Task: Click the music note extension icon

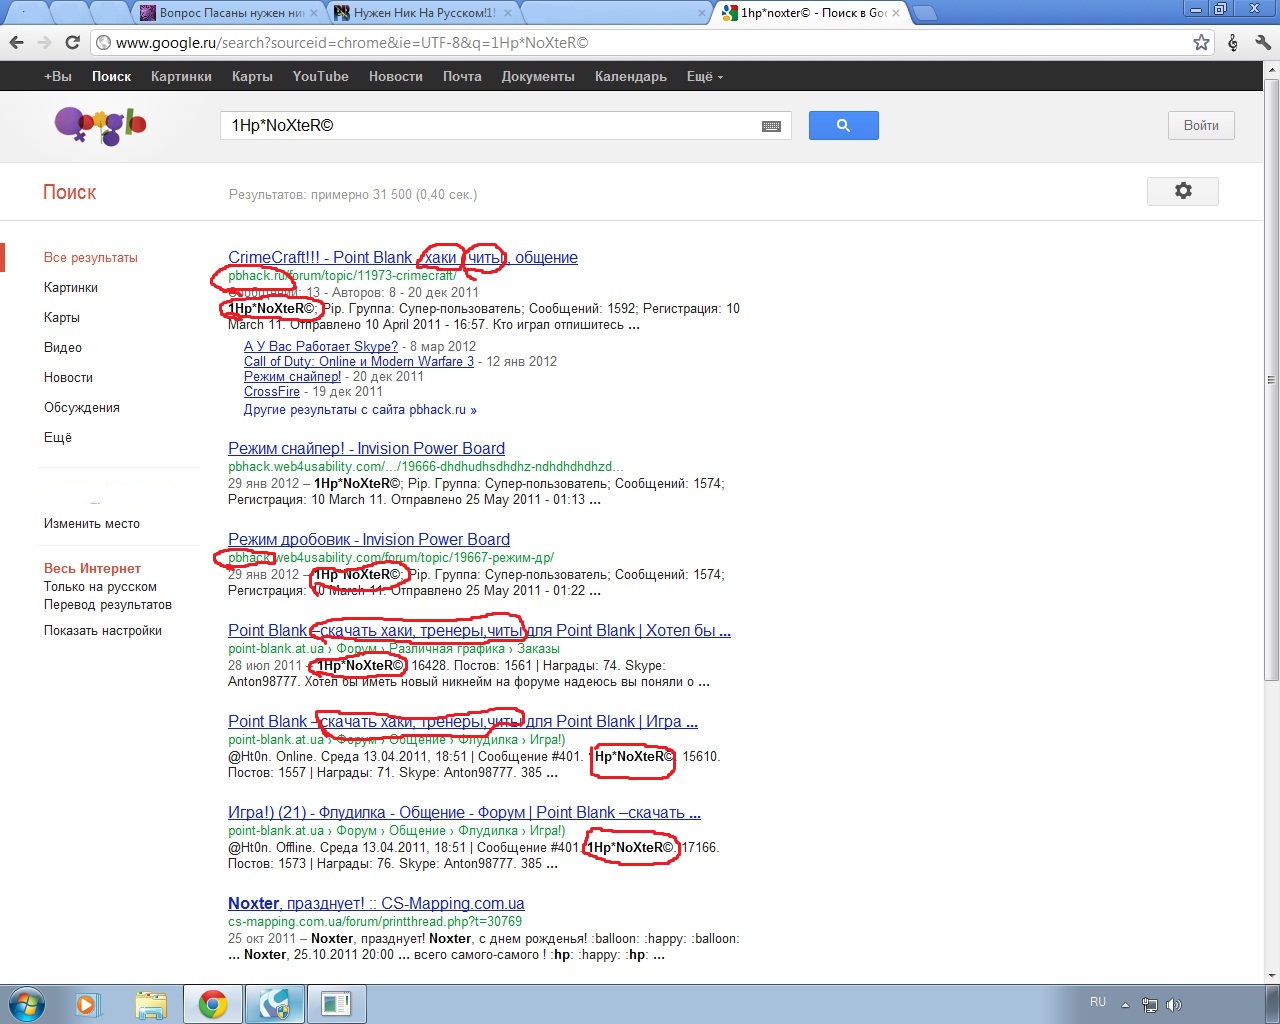Action: coord(1232,42)
